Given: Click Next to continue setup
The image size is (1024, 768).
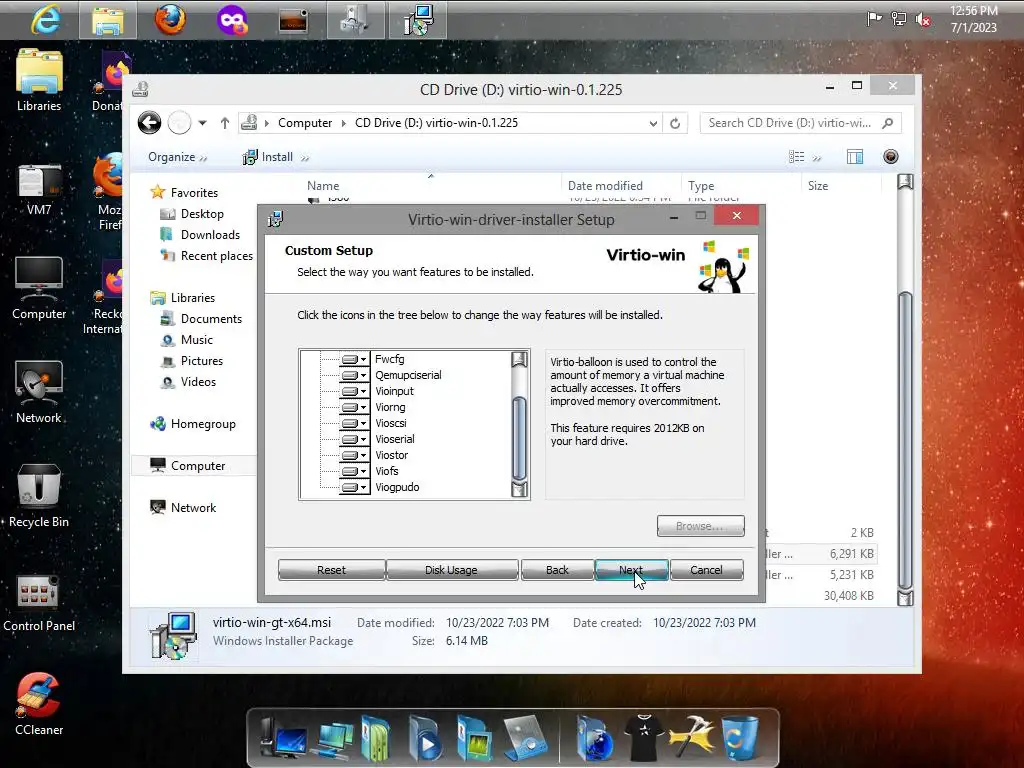Looking at the screenshot, I should coord(631,570).
